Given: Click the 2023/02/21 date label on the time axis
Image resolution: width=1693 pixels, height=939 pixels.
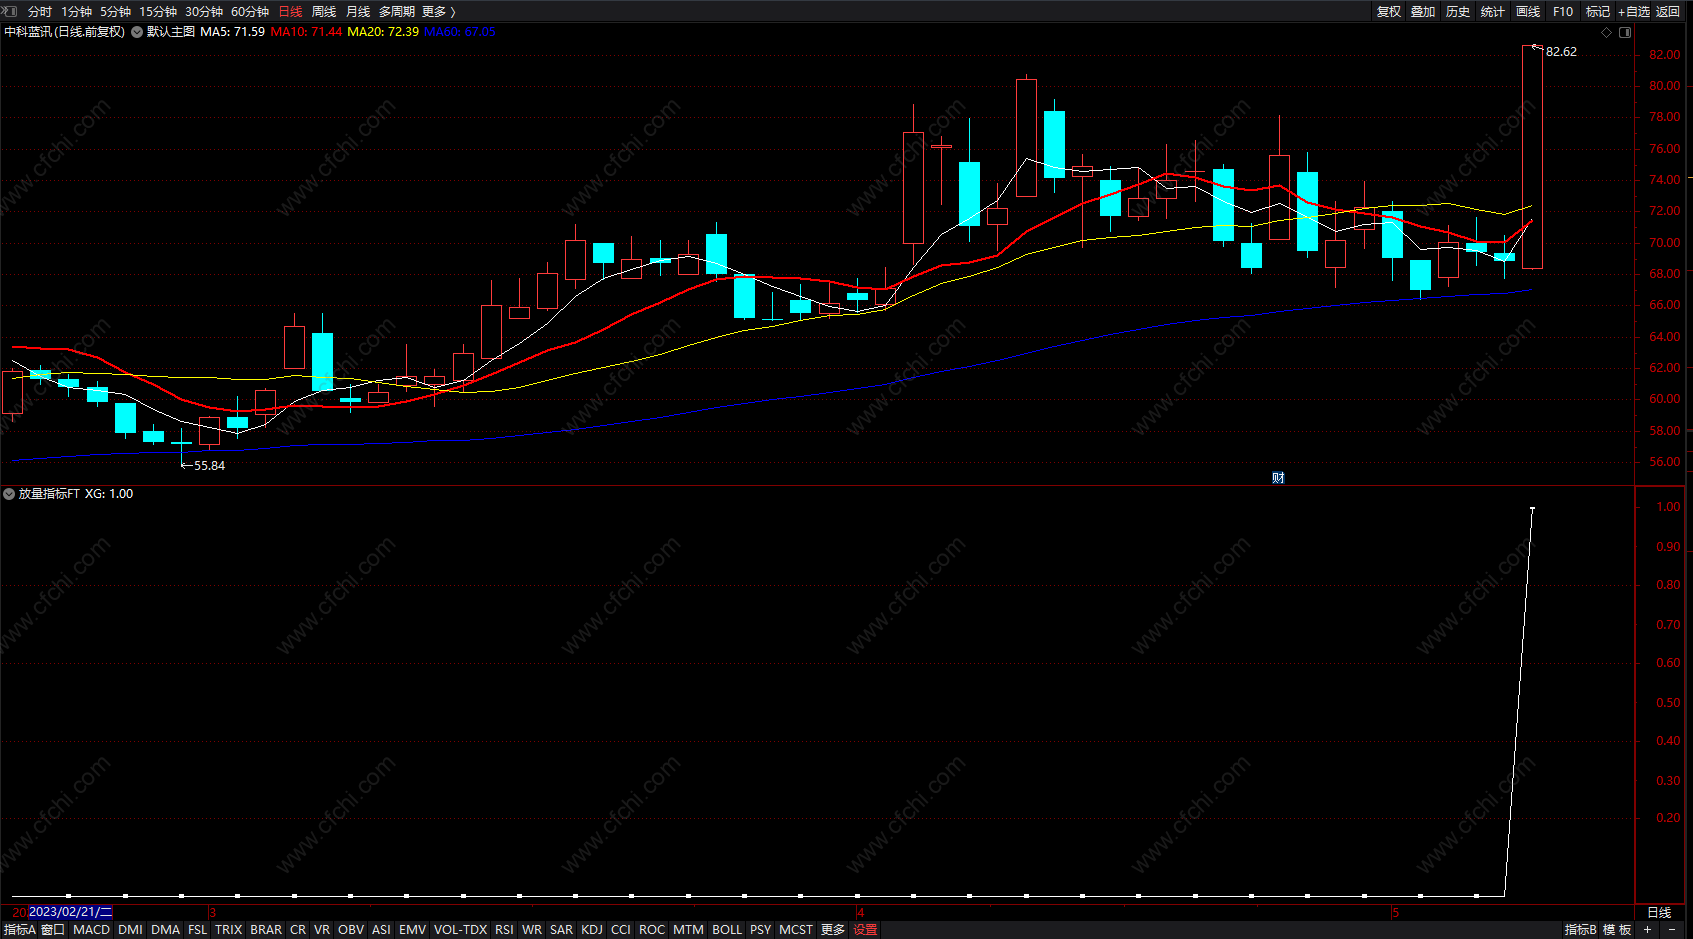Looking at the screenshot, I should pos(70,912).
